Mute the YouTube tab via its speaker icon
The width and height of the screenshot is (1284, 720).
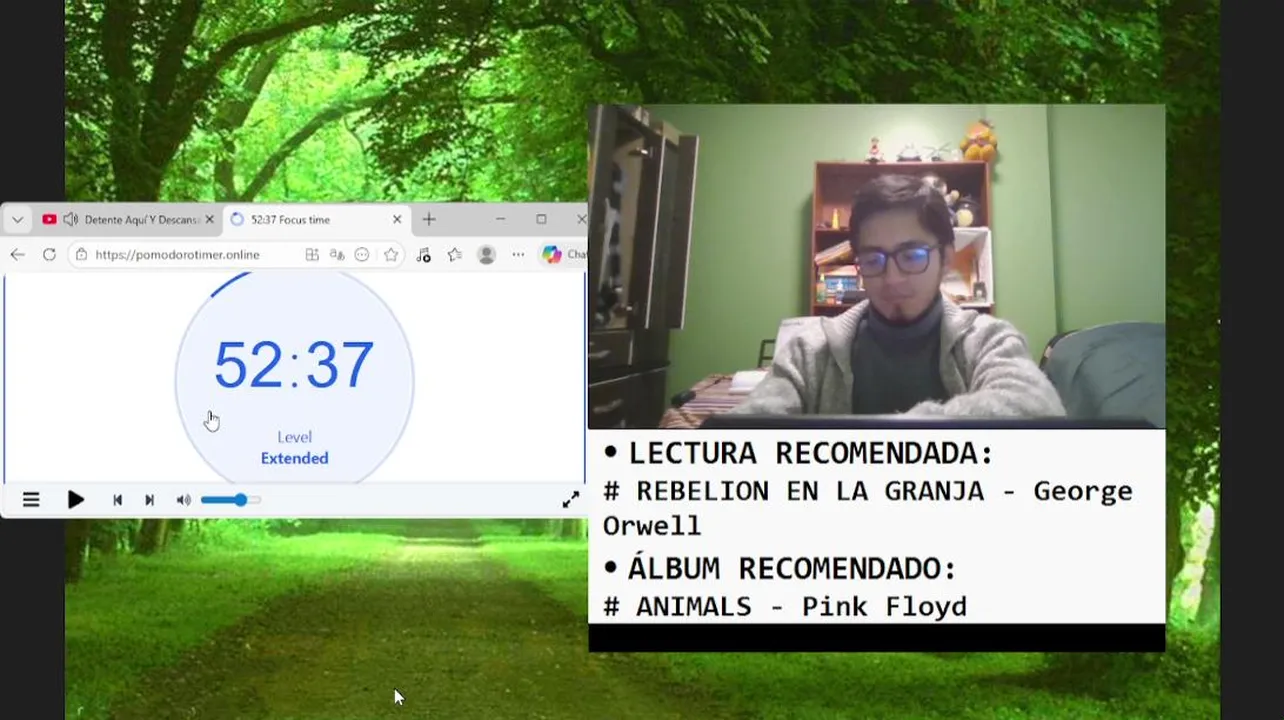[x=70, y=219]
